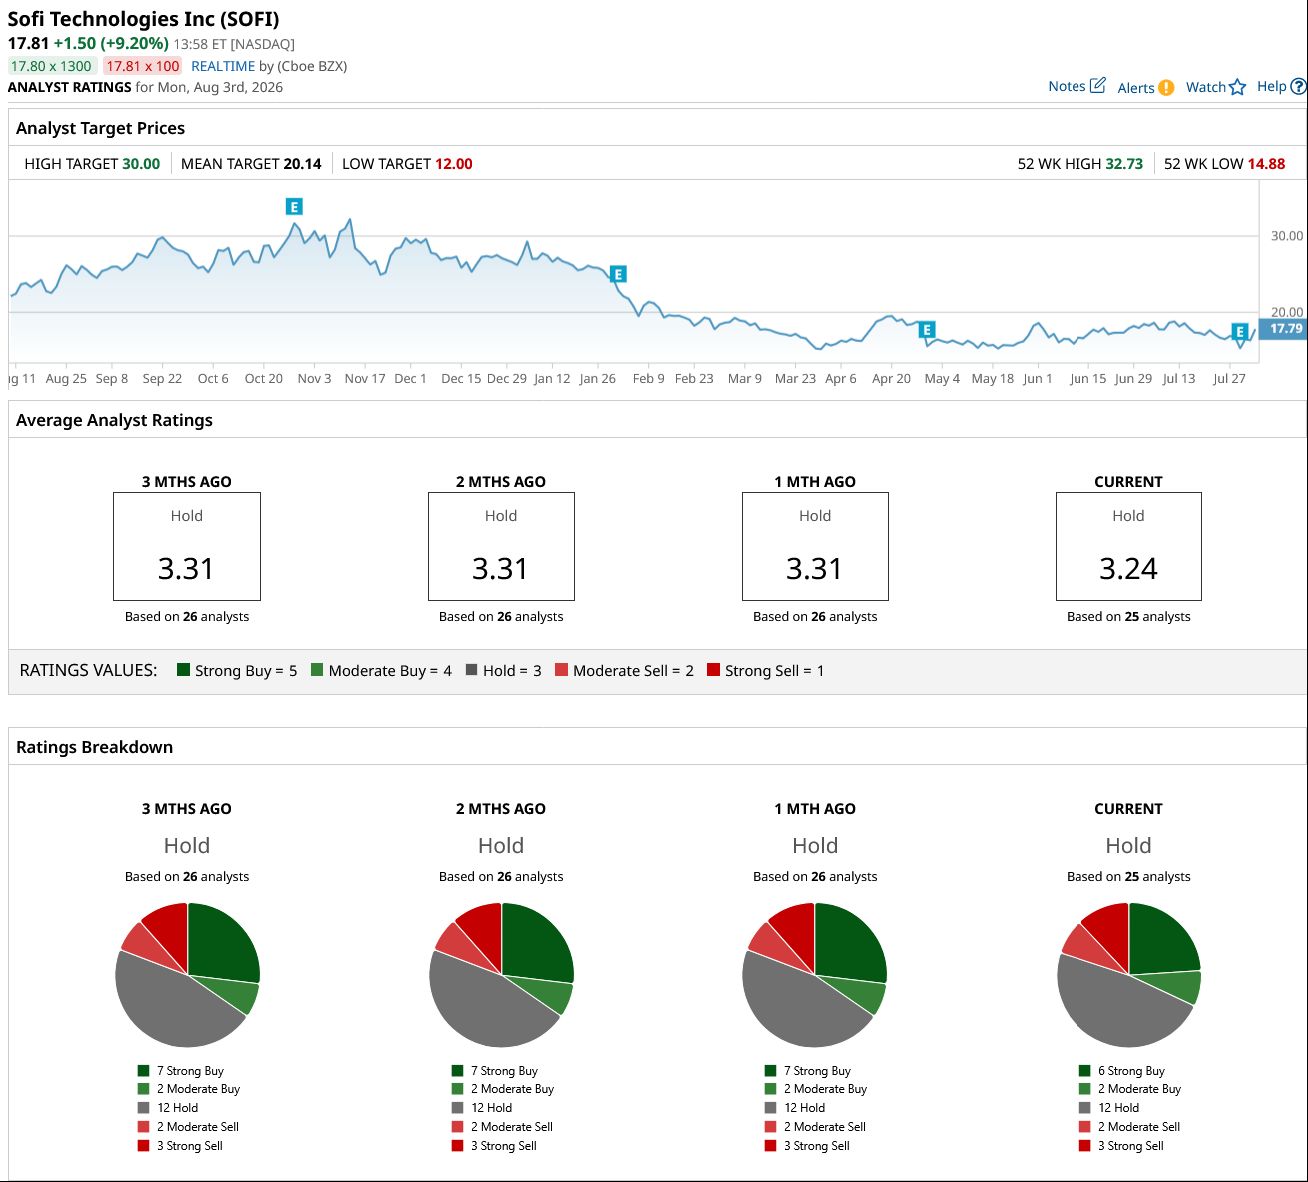This screenshot has height=1182, width=1308.
Task: Click the 3 Strong Sell text under 3 MTHS AGO
Action: coord(190,1145)
